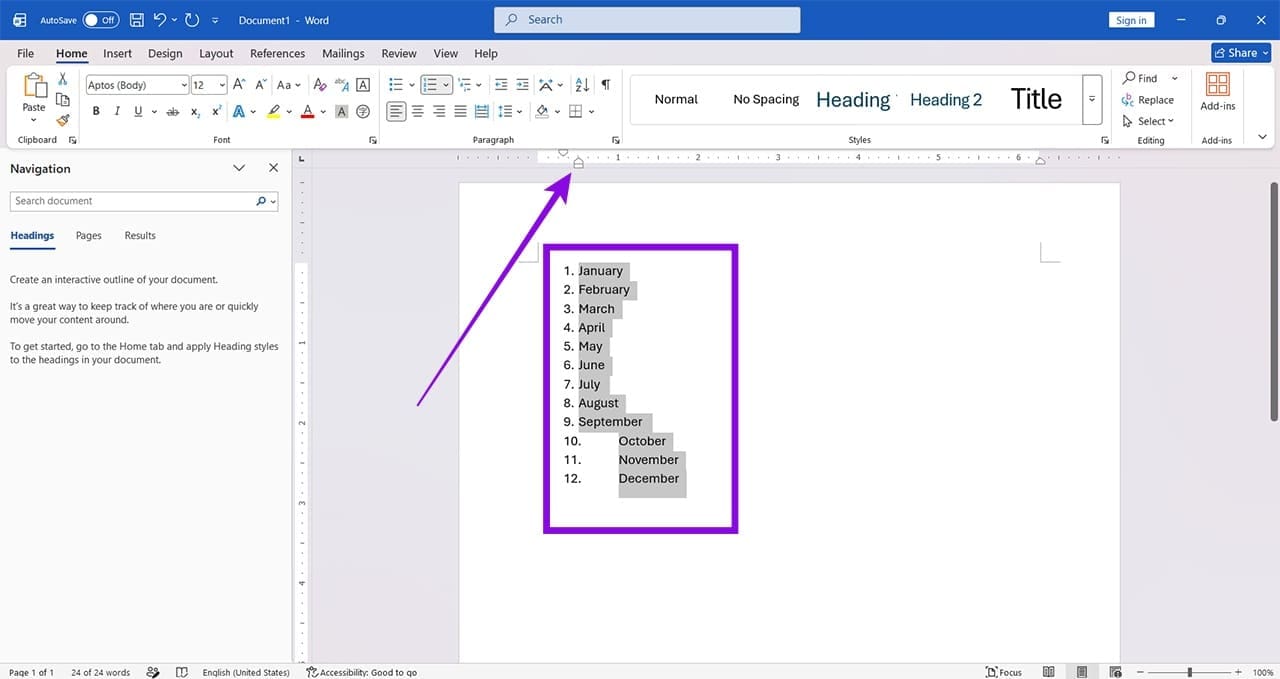Click the zoom slider handle
This screenshot has width=1280, height=679.
[x=1189, y=672]
